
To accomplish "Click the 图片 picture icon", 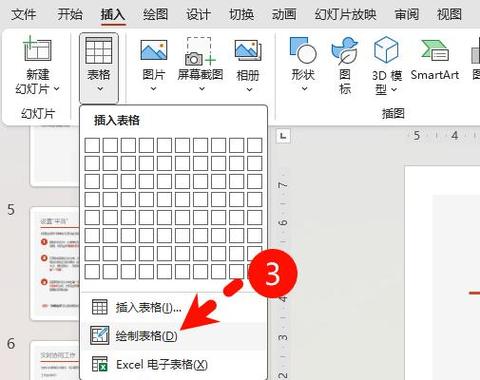I will (154, 50).
